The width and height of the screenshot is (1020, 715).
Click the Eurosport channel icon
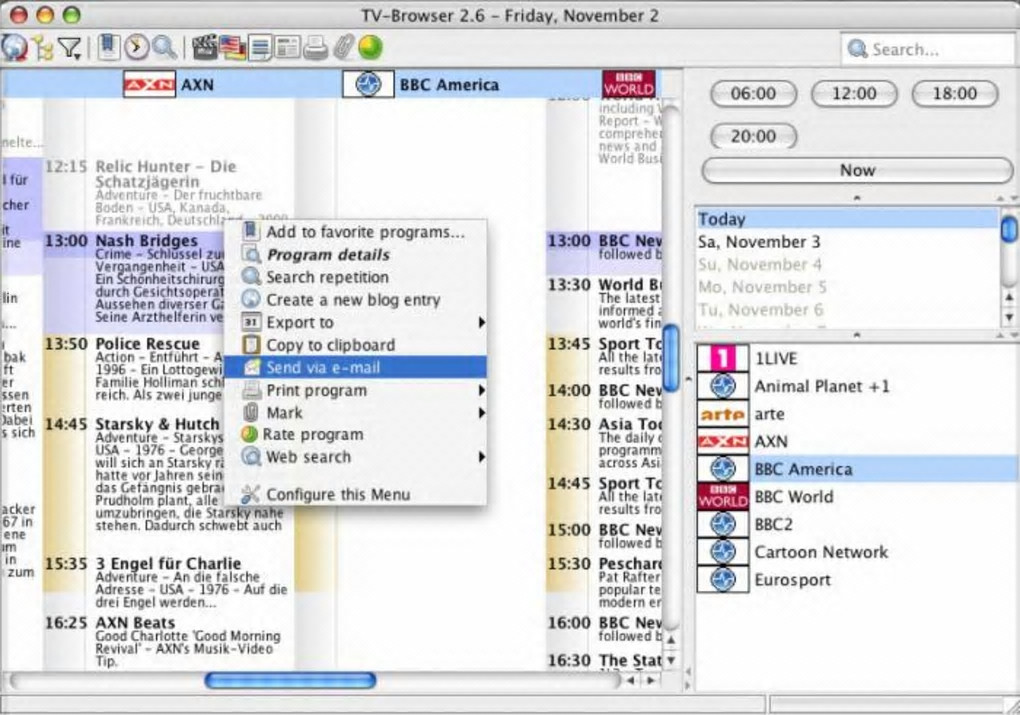pos(722,579)
